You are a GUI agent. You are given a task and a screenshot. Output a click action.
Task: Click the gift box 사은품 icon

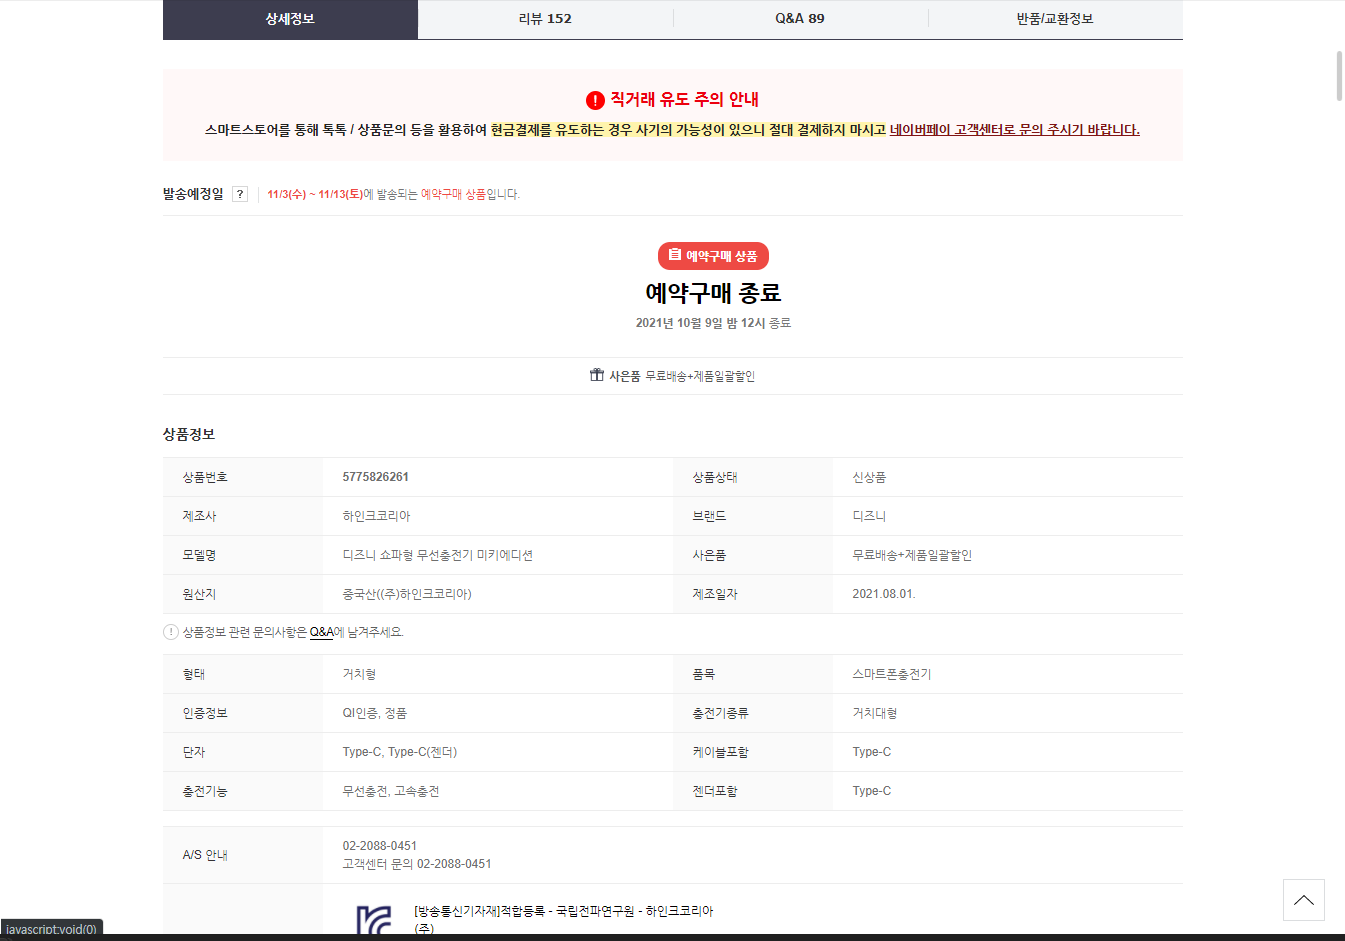pyautogui.click(x=597, y=375)
